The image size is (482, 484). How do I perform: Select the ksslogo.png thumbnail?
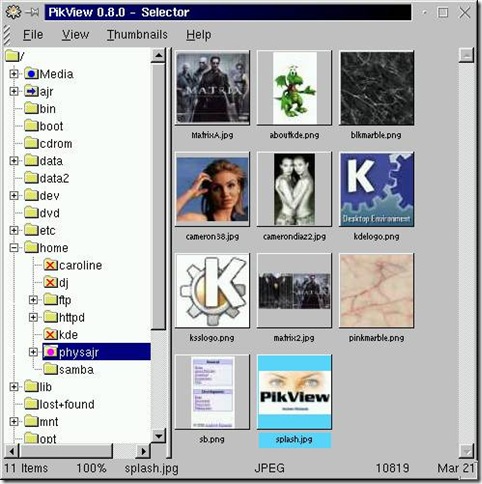(212, 291)
